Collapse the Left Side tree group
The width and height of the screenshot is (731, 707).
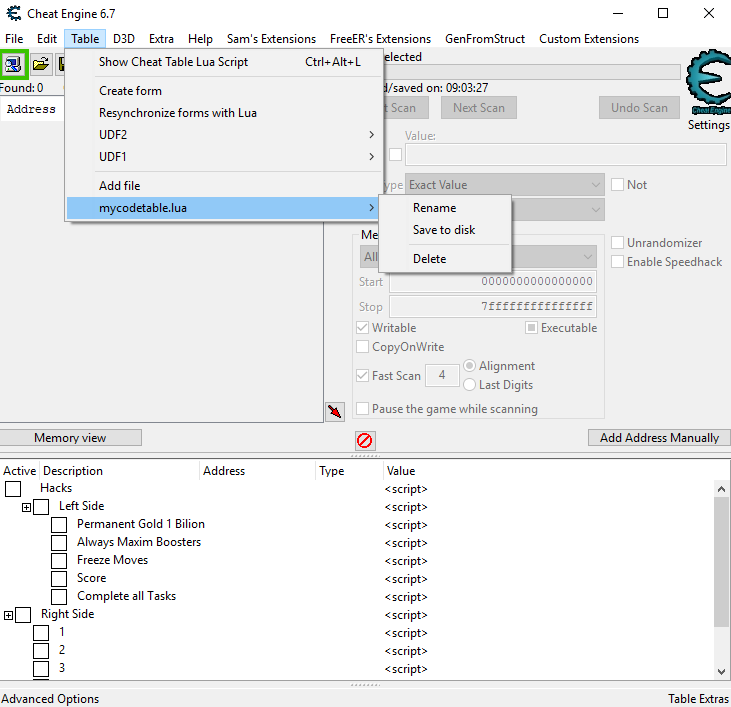click(26, 508)
